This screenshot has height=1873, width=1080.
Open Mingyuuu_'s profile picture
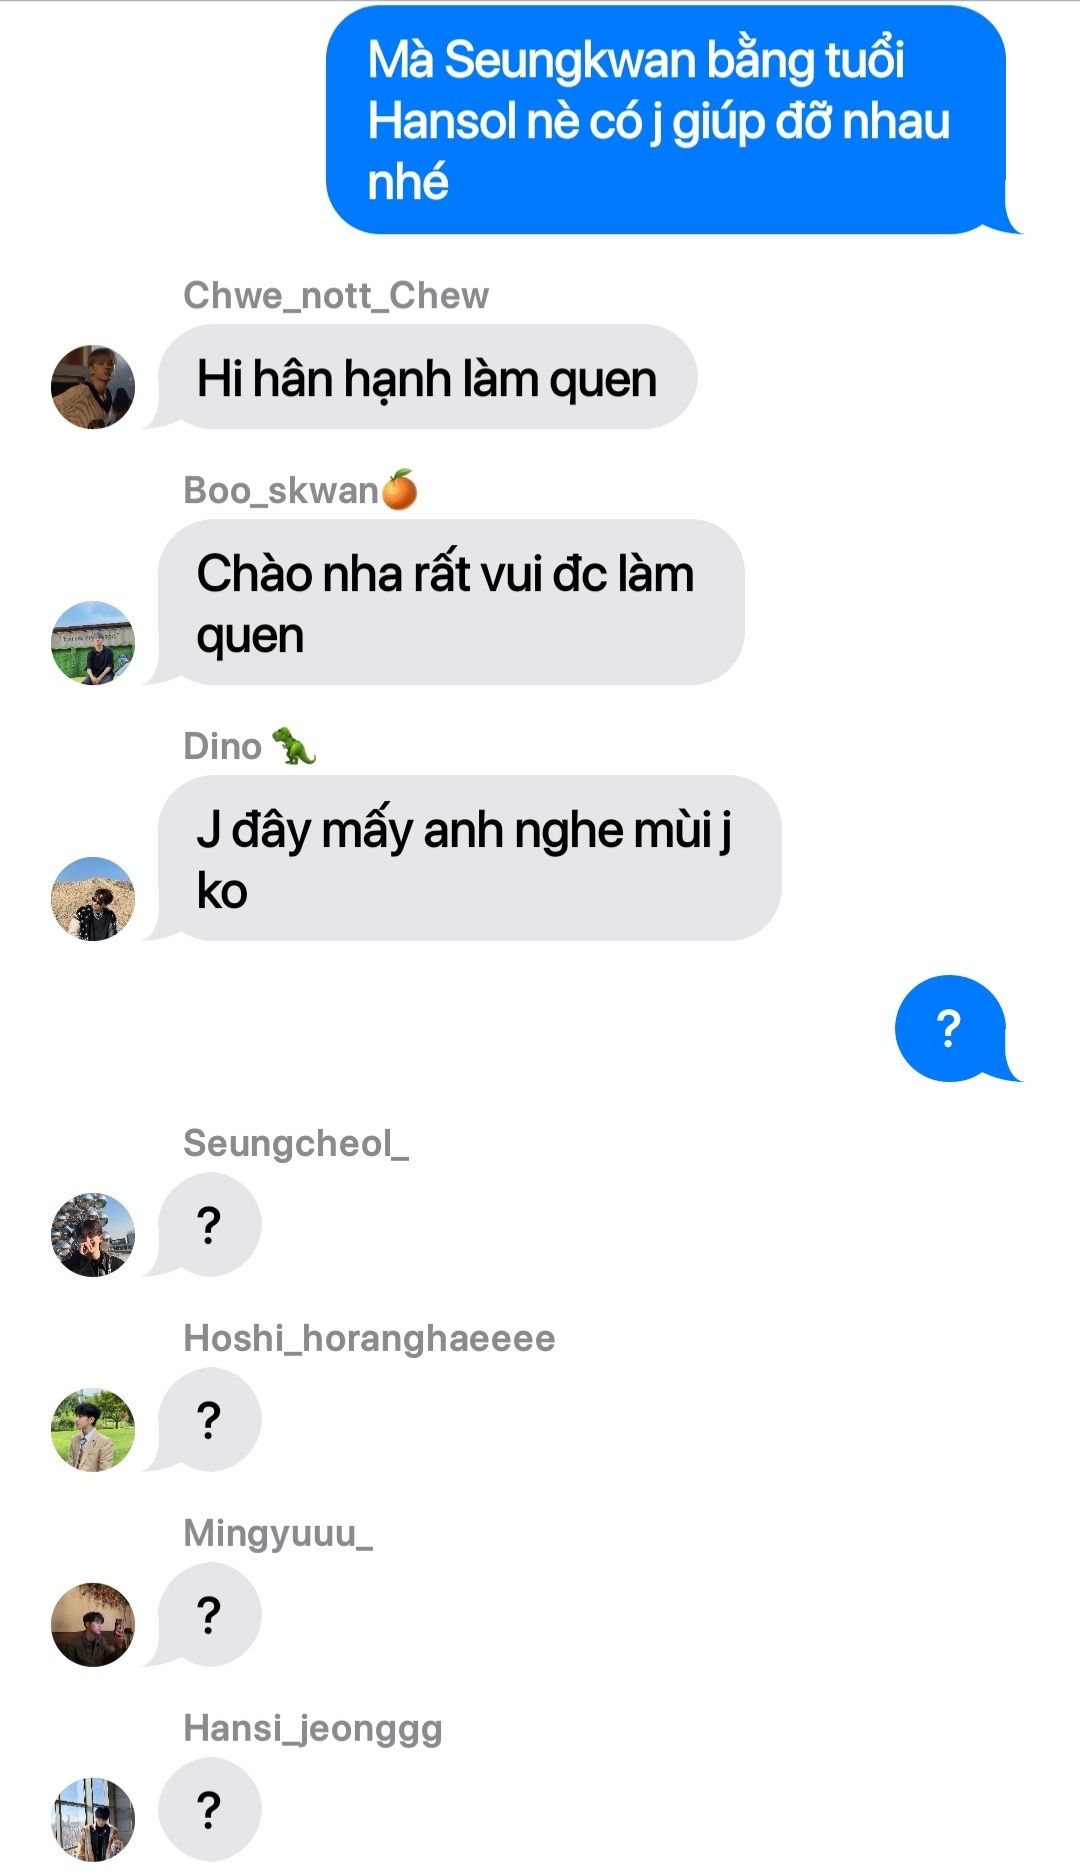click(93, 1625)
